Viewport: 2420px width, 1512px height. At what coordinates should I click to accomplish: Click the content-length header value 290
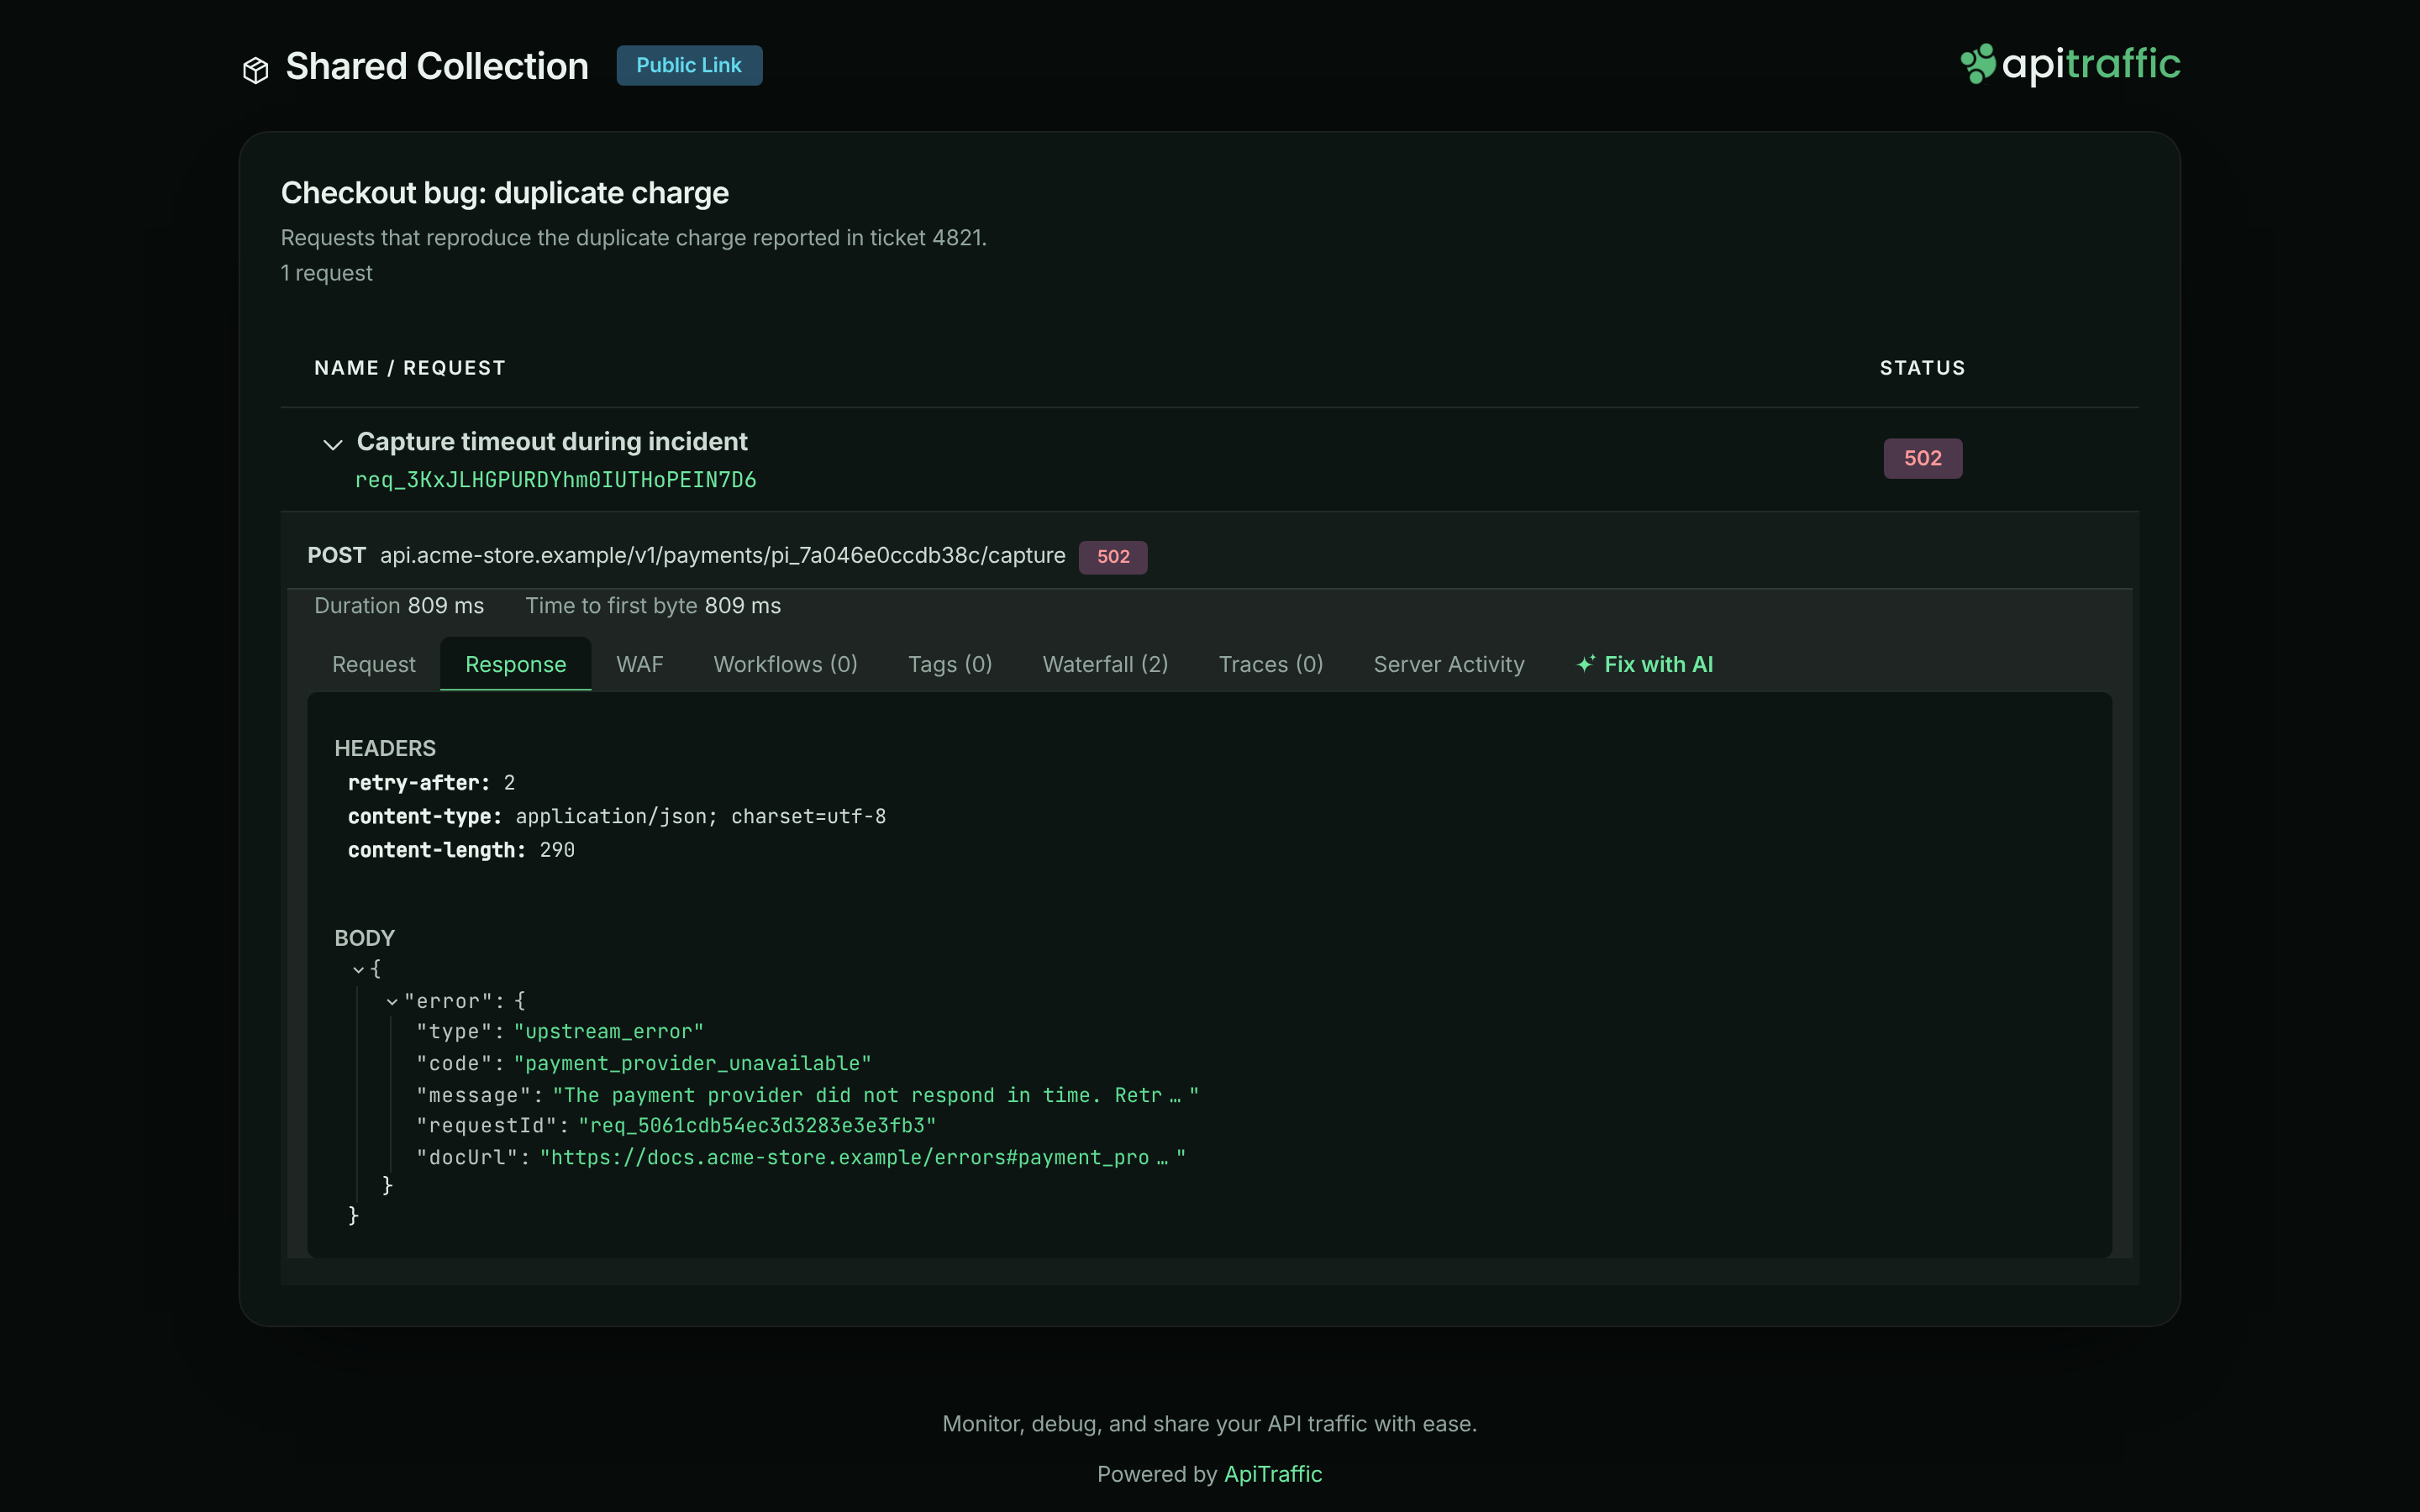point(557,850)
